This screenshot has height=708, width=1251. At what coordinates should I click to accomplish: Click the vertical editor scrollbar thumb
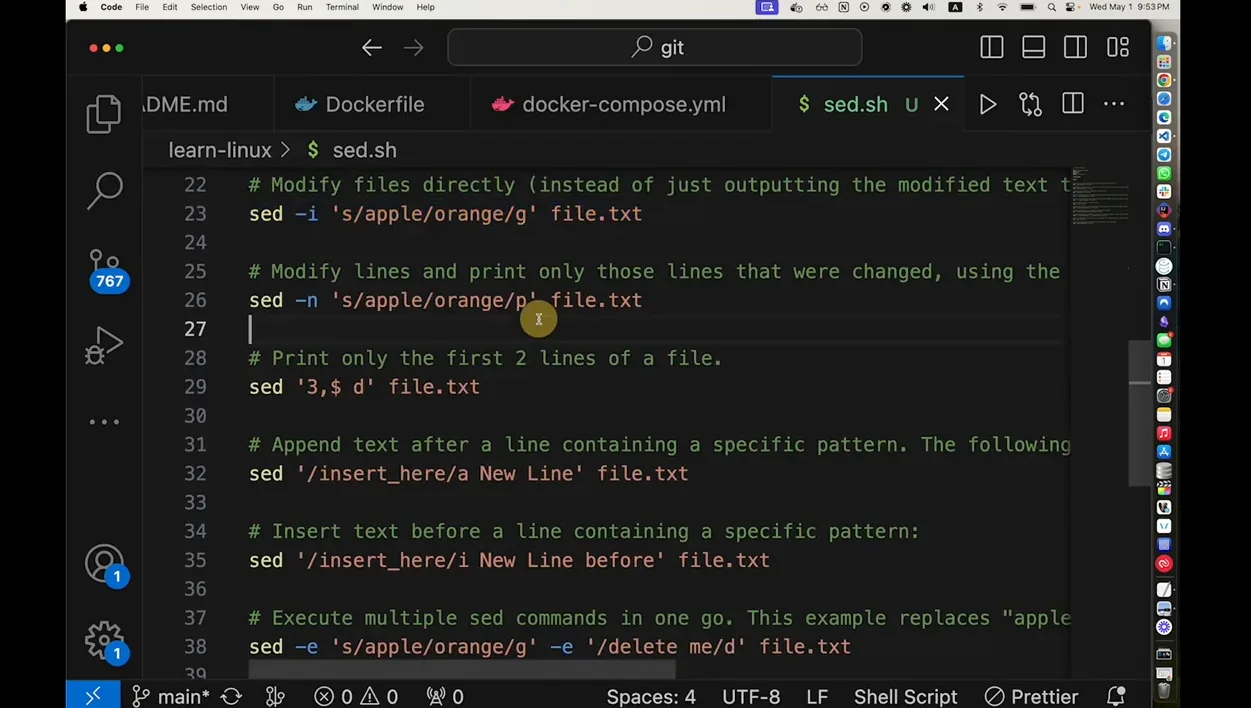(x=1140, y=413)
